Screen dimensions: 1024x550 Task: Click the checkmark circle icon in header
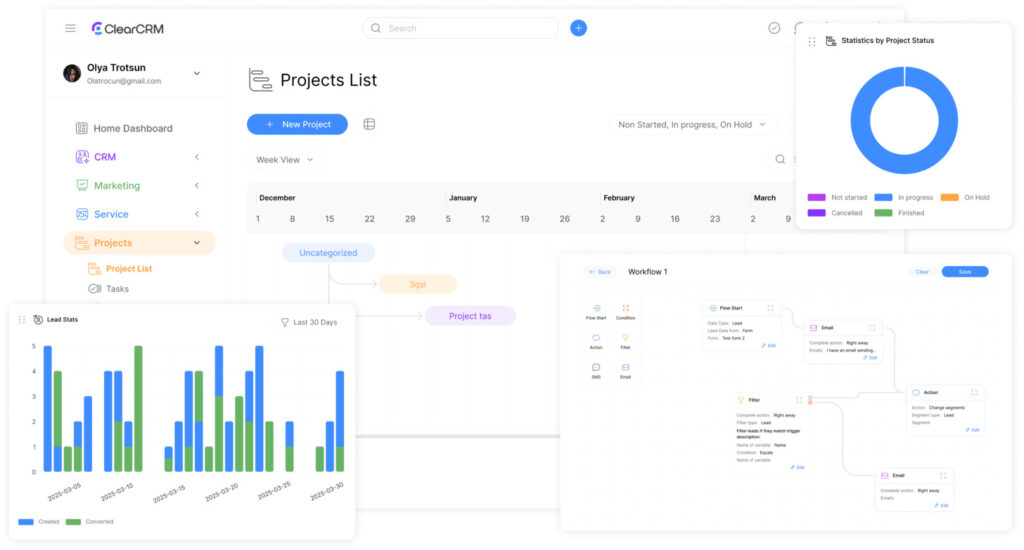tap(774, 28)
